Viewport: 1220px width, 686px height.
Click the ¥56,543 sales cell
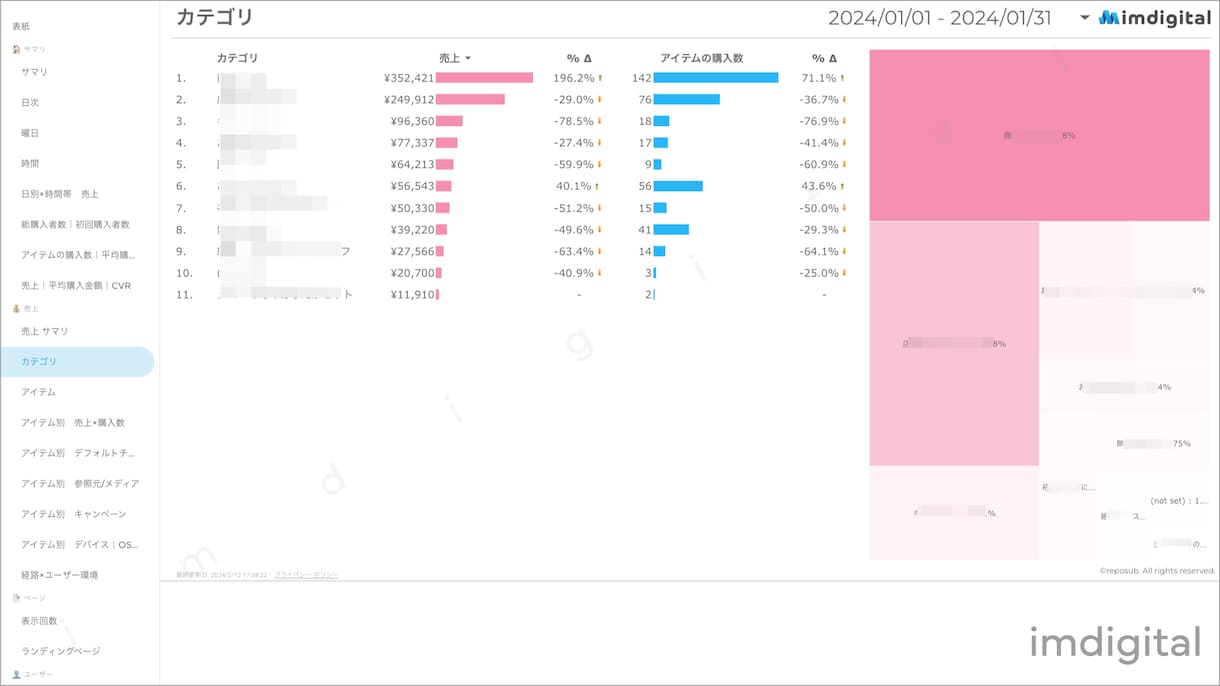(x=412, y=186)
